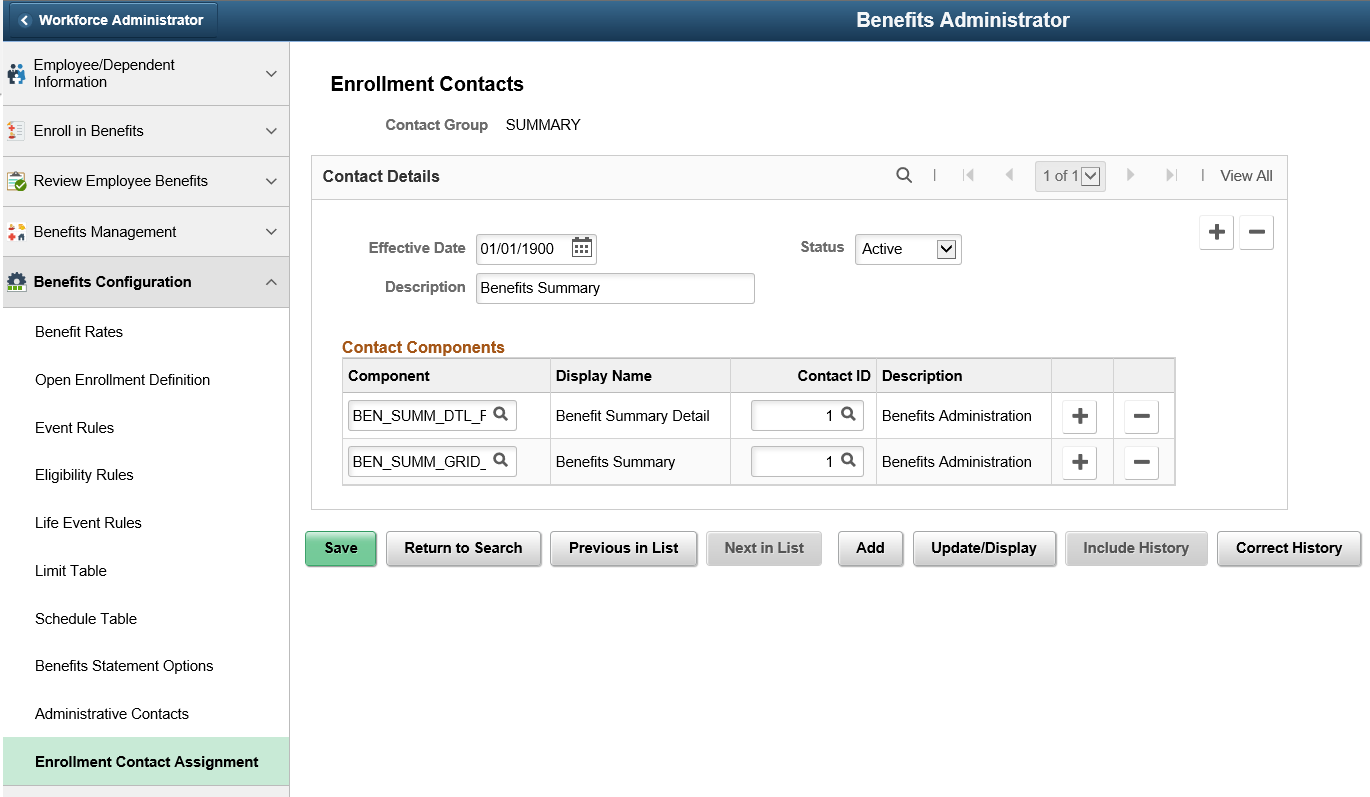The image size is (1370, 797).
Task: Expand Employee/Dependent Information section
Action: [271, 73]
